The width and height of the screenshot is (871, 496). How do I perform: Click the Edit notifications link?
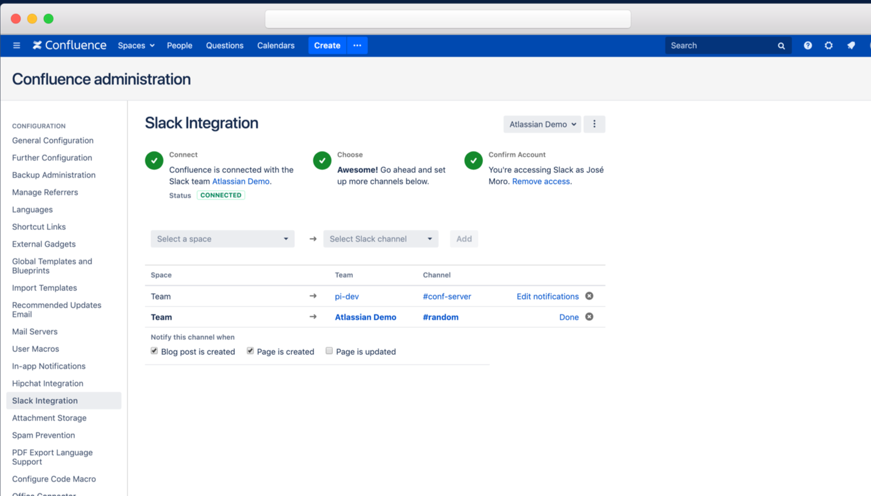pyautogui.click(x=547, y=297)
